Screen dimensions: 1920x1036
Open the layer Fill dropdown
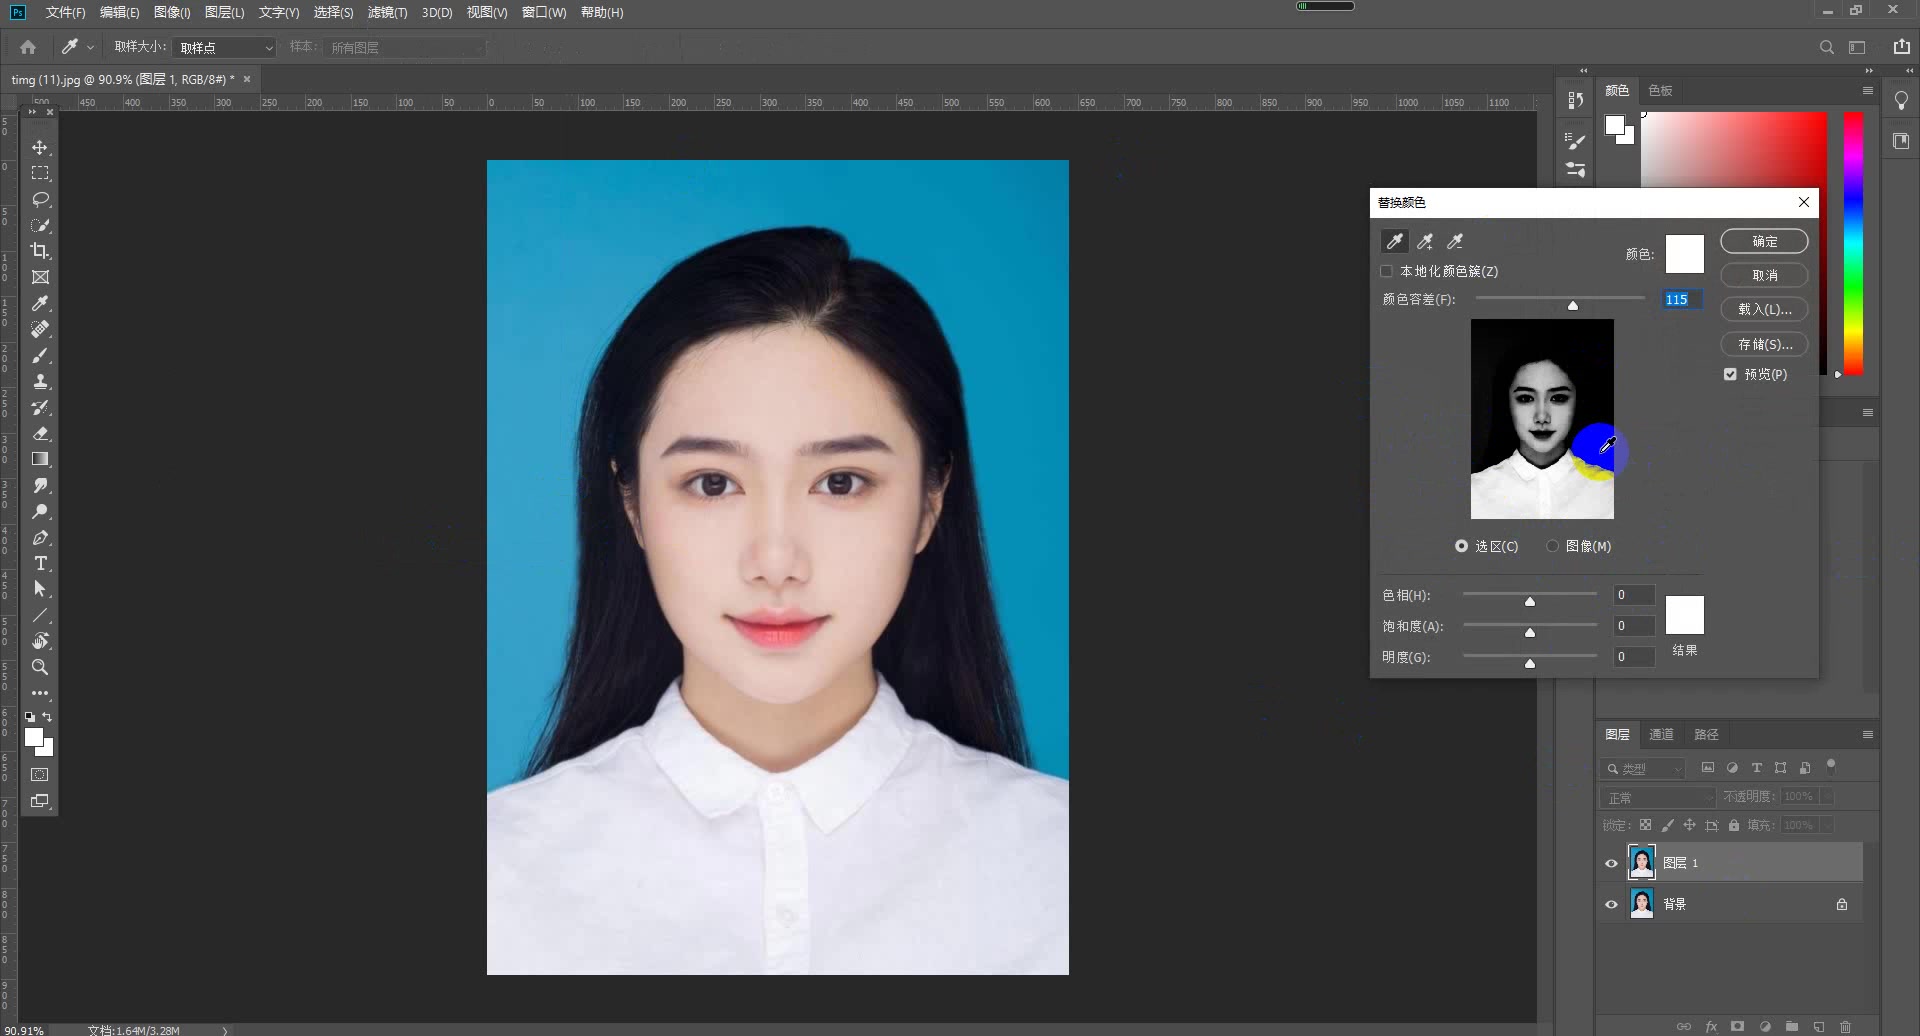tap(1827, 825)
